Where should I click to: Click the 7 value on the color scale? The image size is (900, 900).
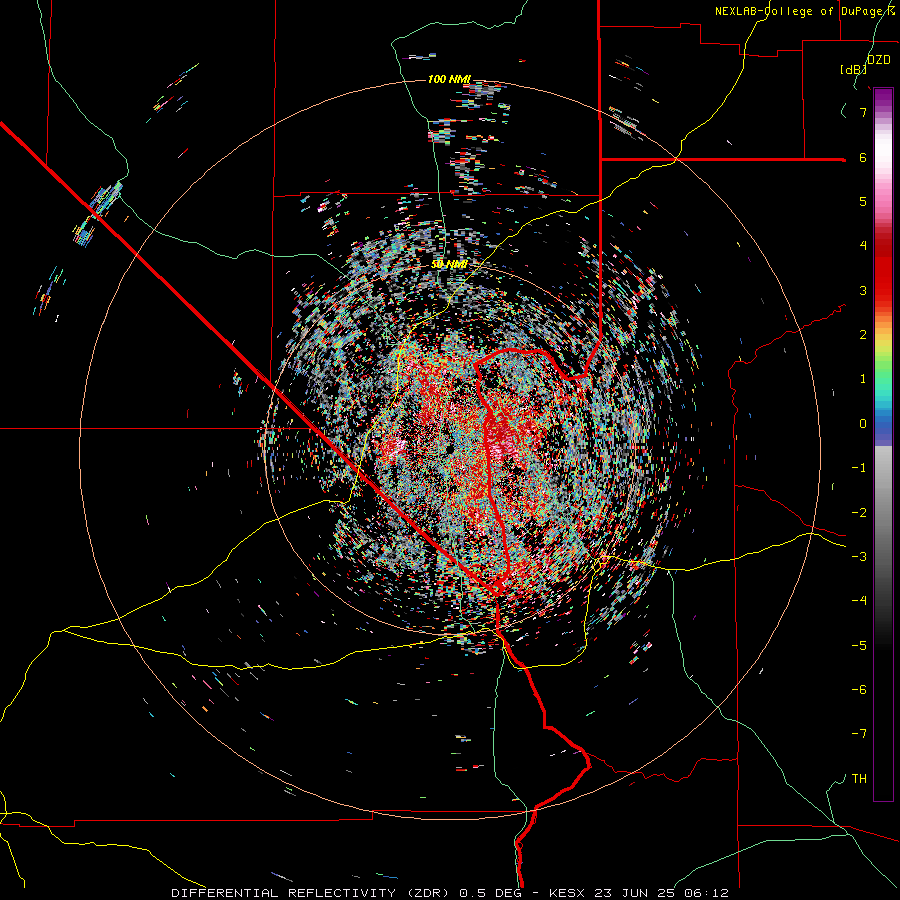[863, 112]
